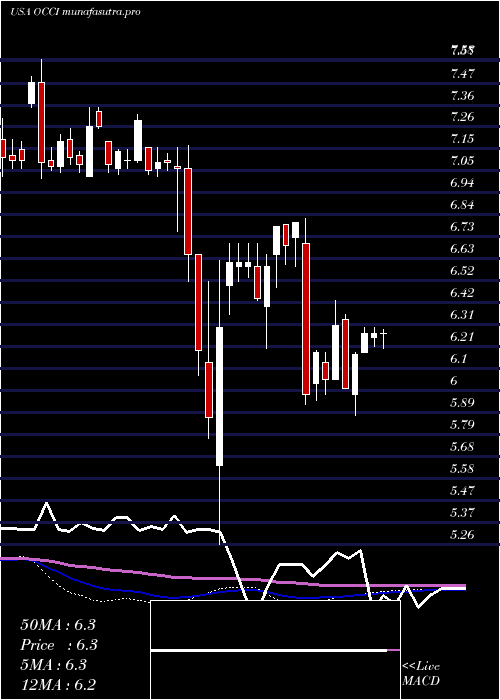The image size is (500, 700).
Task: Click the 5.47 price axis label
Action: 463,491
